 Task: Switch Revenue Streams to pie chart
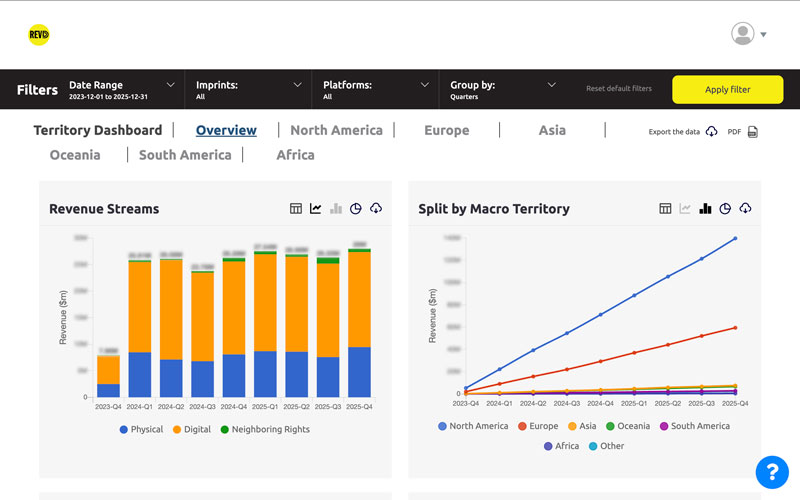(356, 209)
